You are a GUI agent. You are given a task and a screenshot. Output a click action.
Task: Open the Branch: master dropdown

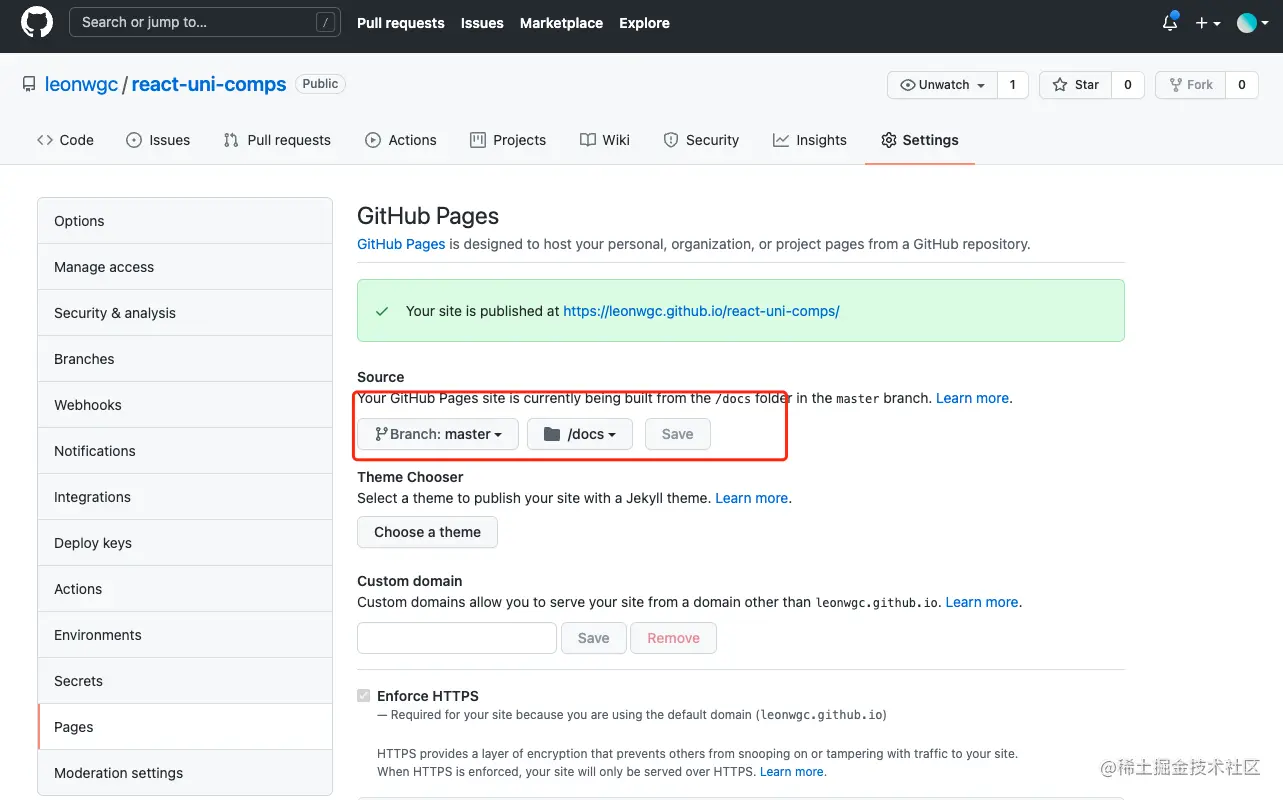pyautogui.click(x=437, y=434)
